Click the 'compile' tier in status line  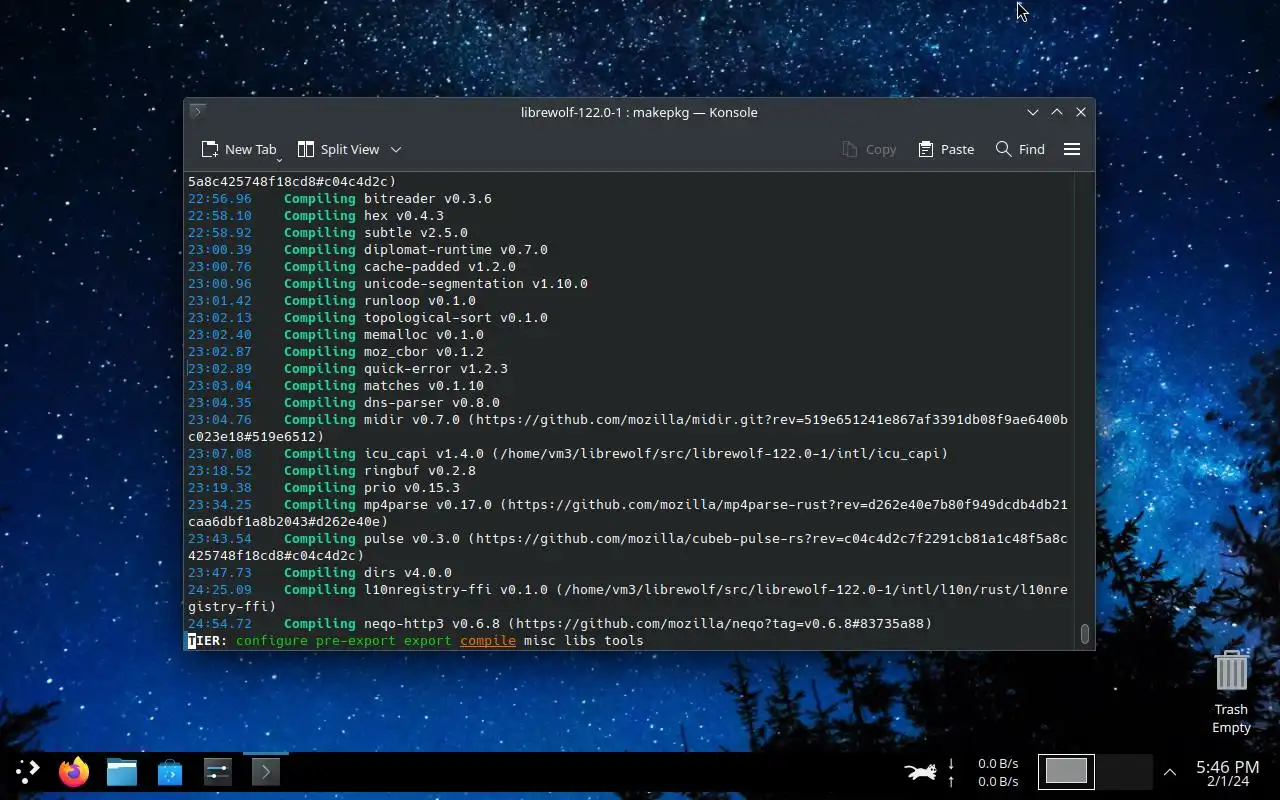(x=488, y=640)
